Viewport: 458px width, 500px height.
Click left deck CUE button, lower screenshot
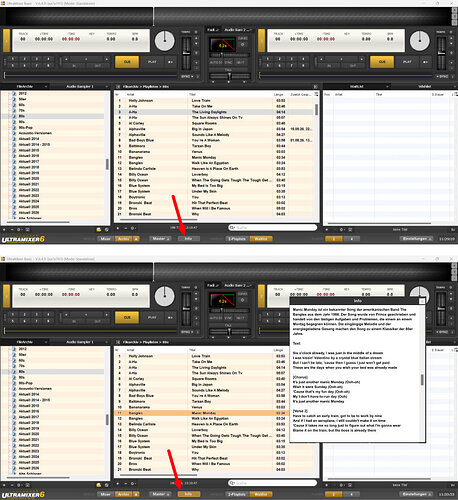coord(127,317)
